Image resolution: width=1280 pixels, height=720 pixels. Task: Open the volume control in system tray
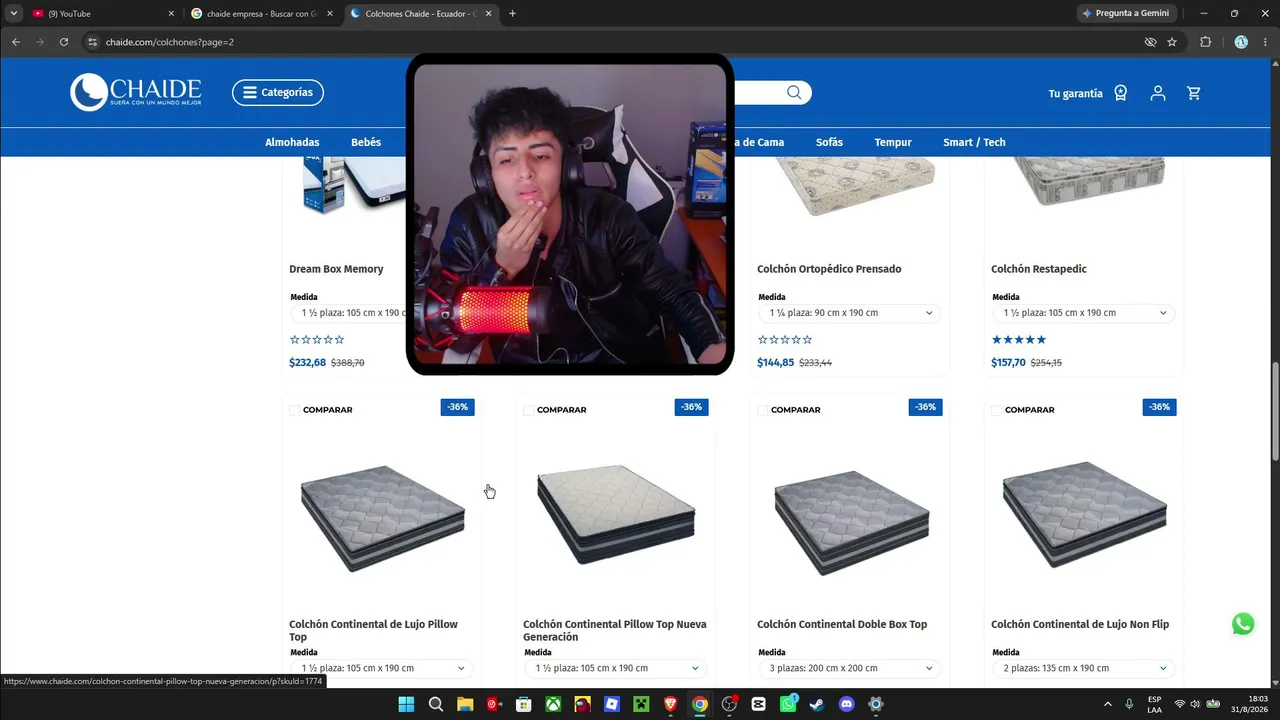tap(1195, 704)
